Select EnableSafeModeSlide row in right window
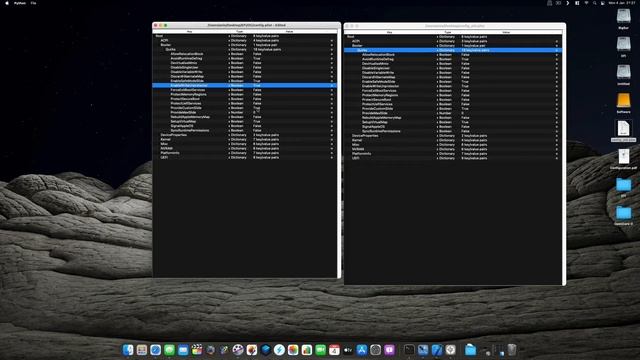The image size is (640, 360). pyautogui.click(x=453, y=82)
